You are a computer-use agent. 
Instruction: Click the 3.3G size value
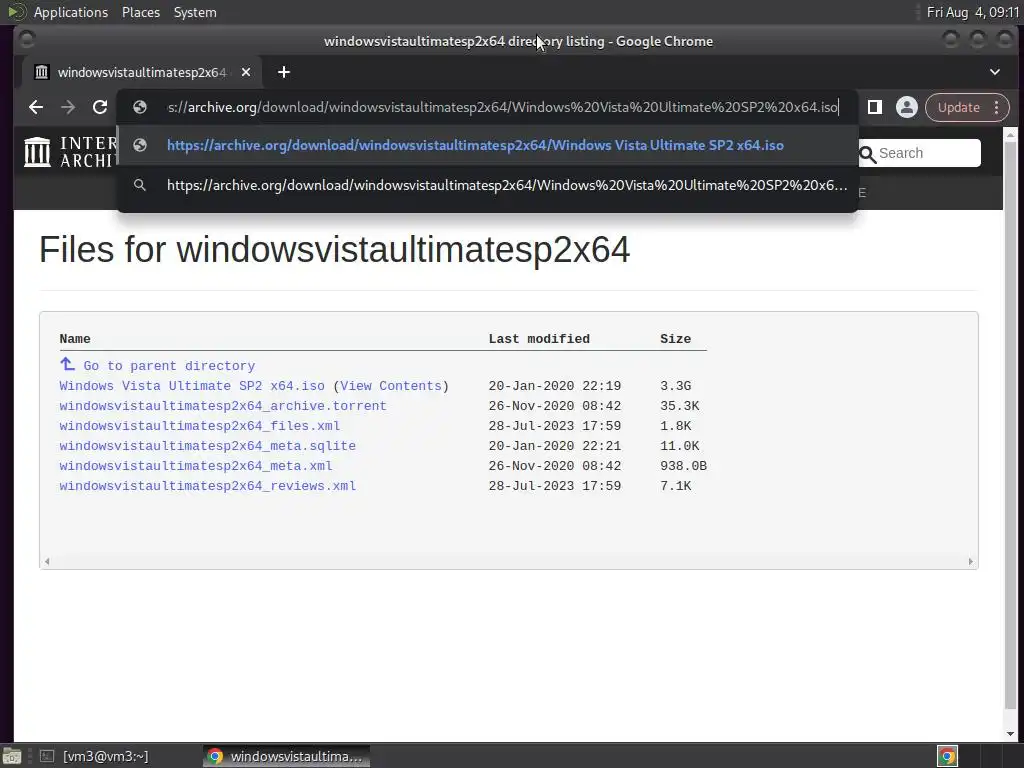click(x=675, y=386)
